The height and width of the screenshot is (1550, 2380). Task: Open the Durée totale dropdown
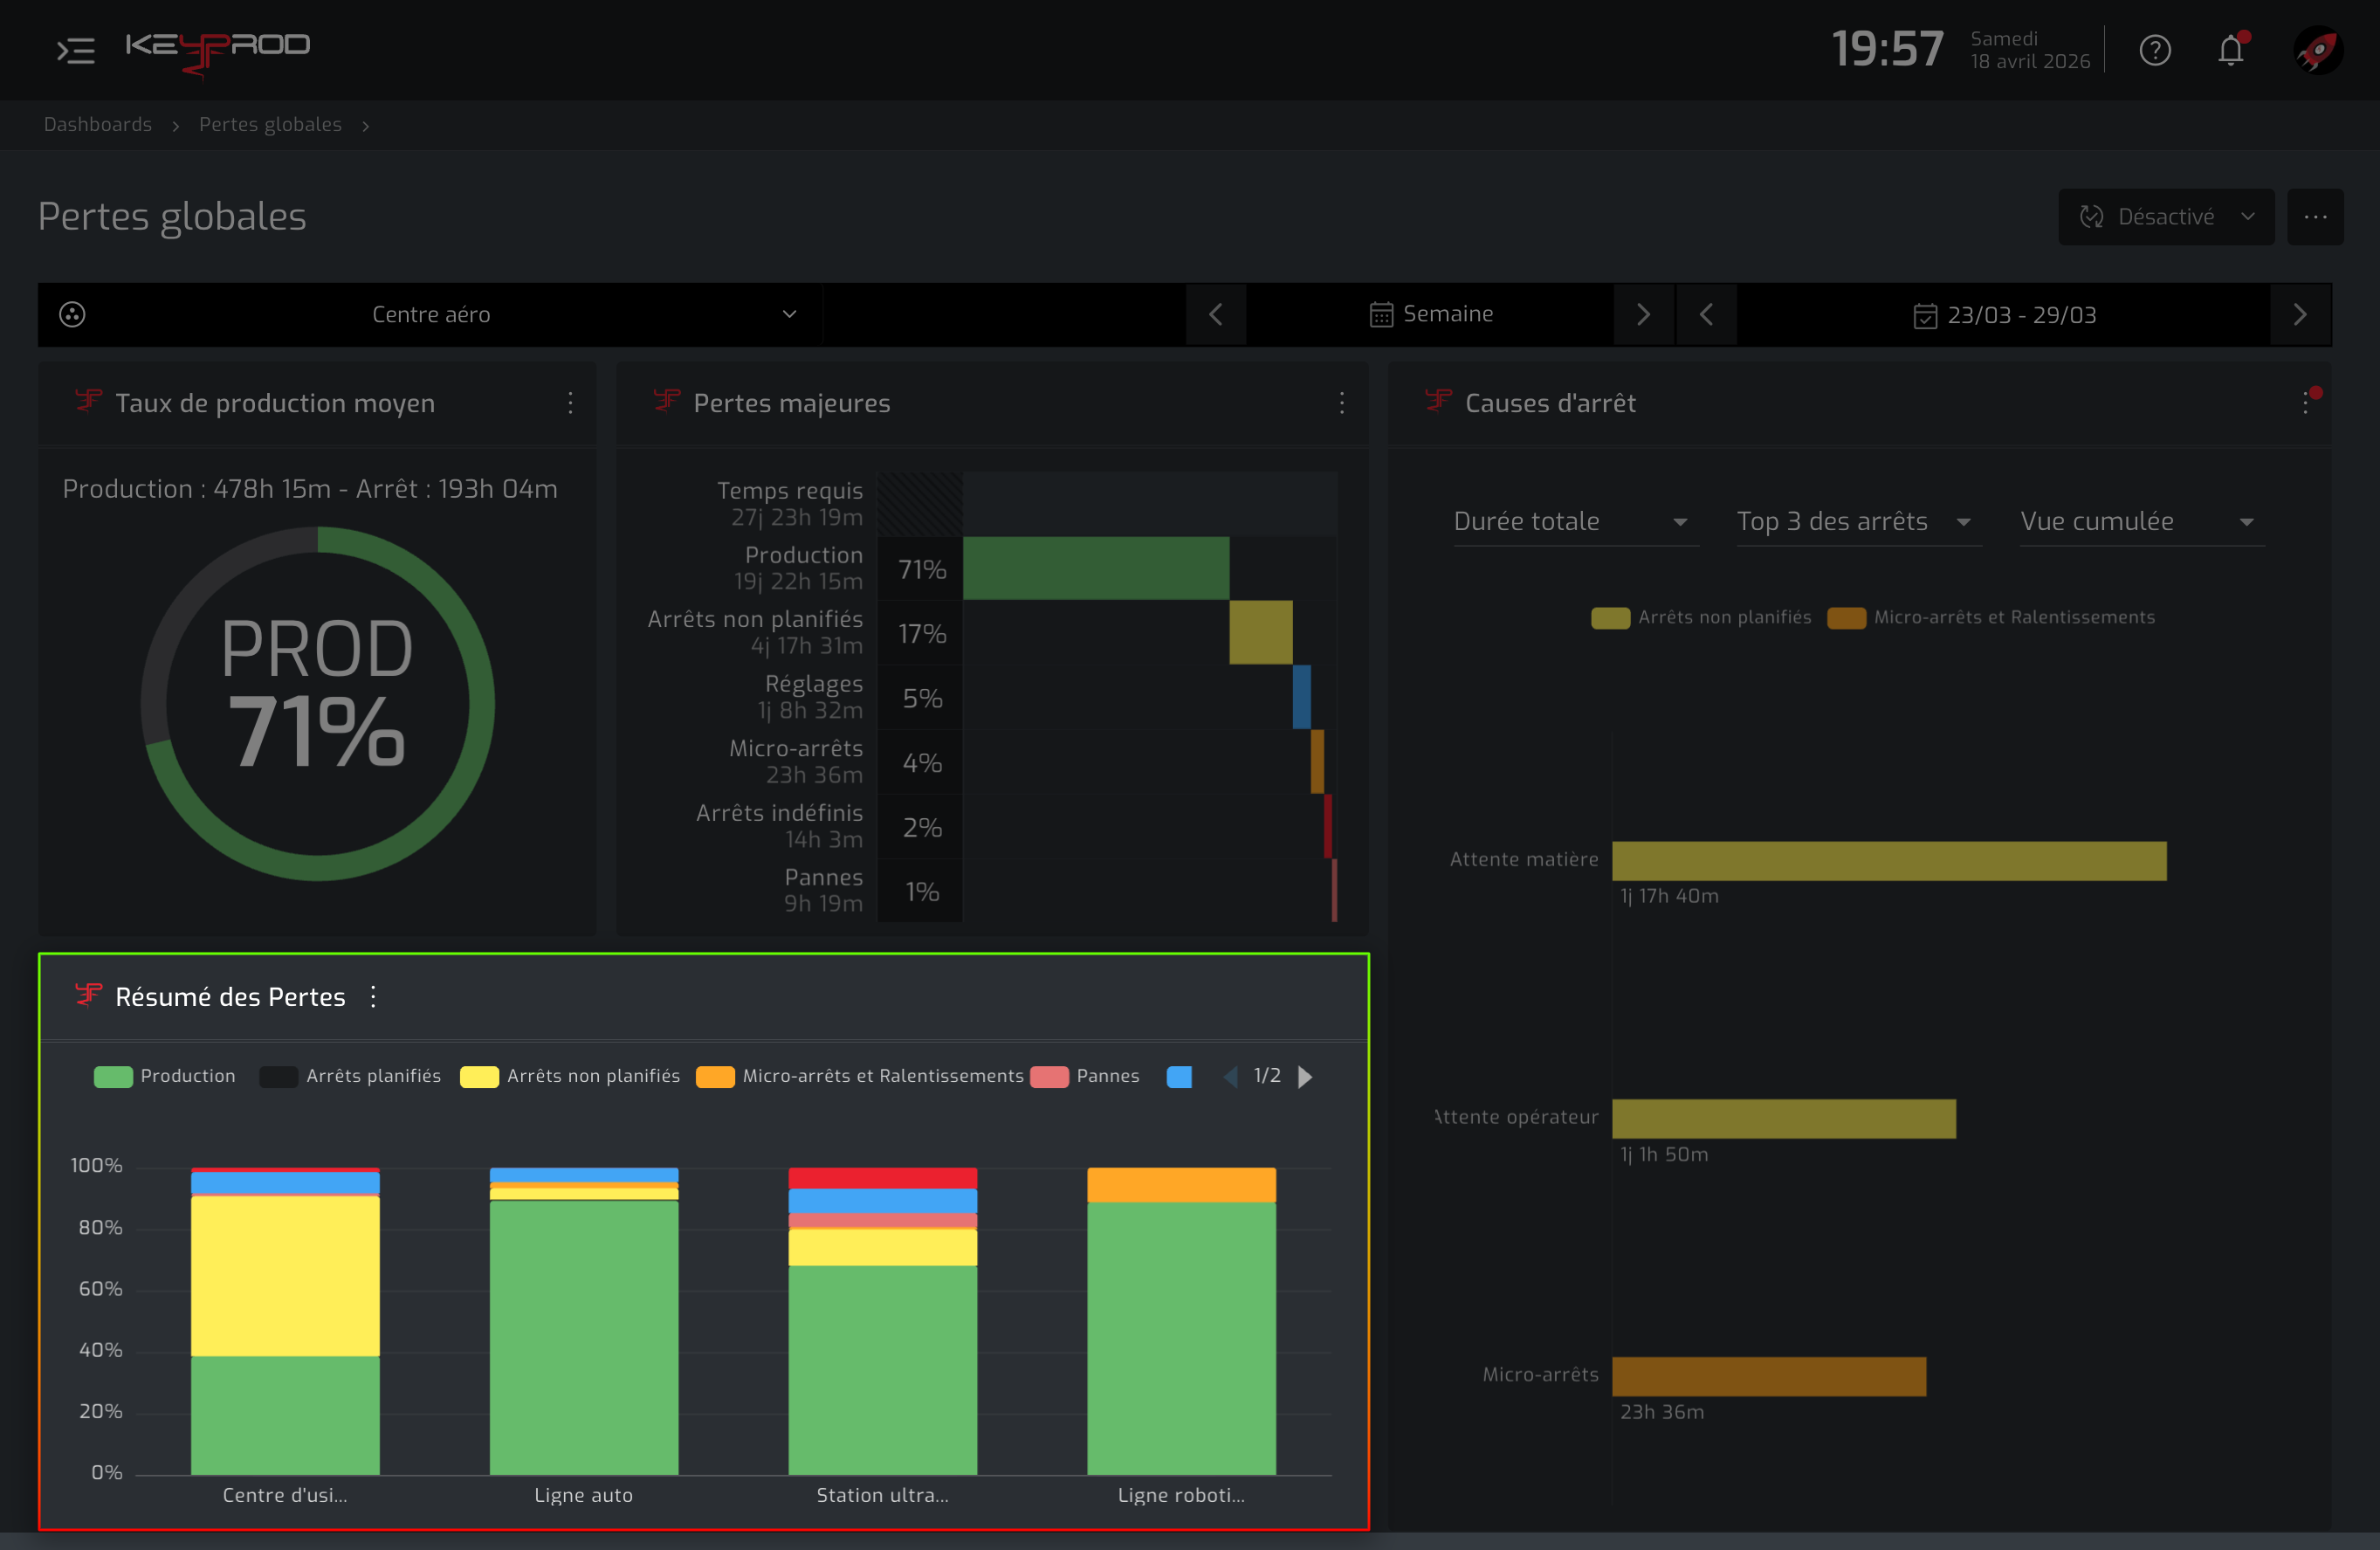coord(1576,522)
